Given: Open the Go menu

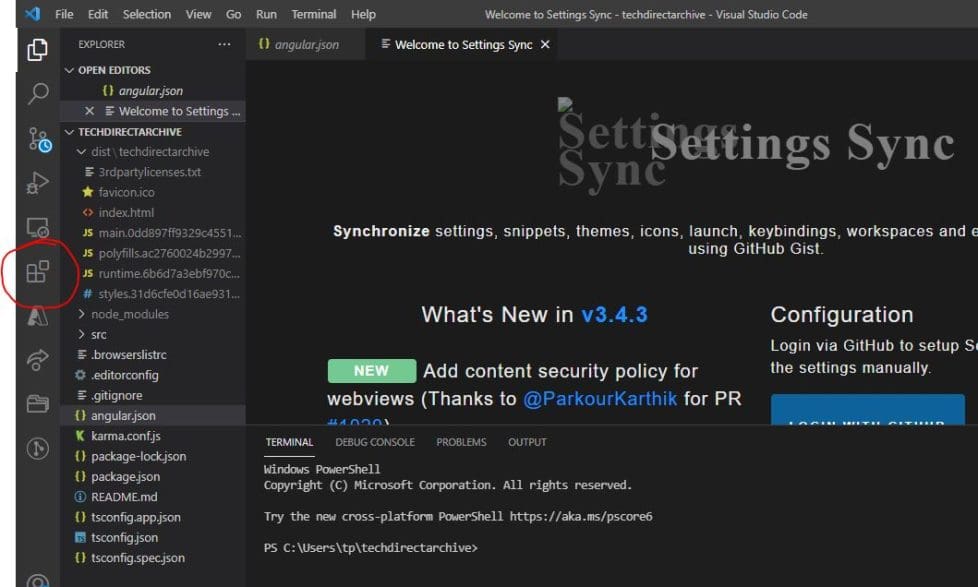Looking at the screenshot, I should 233,14.
